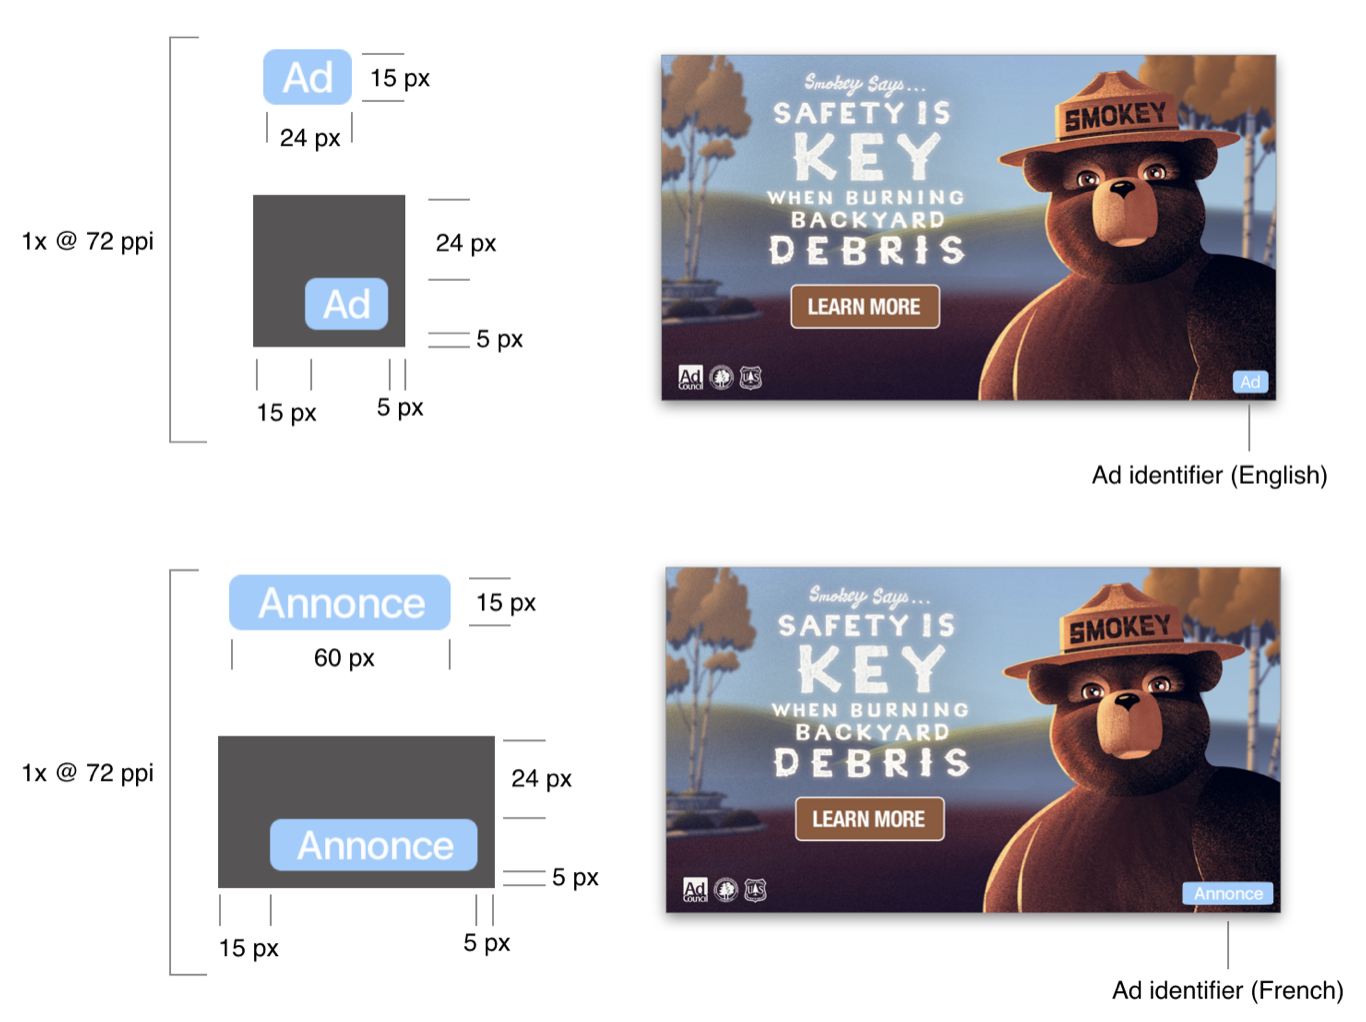Click the Forest Service shield in top banner

click(x=751, y=377)
